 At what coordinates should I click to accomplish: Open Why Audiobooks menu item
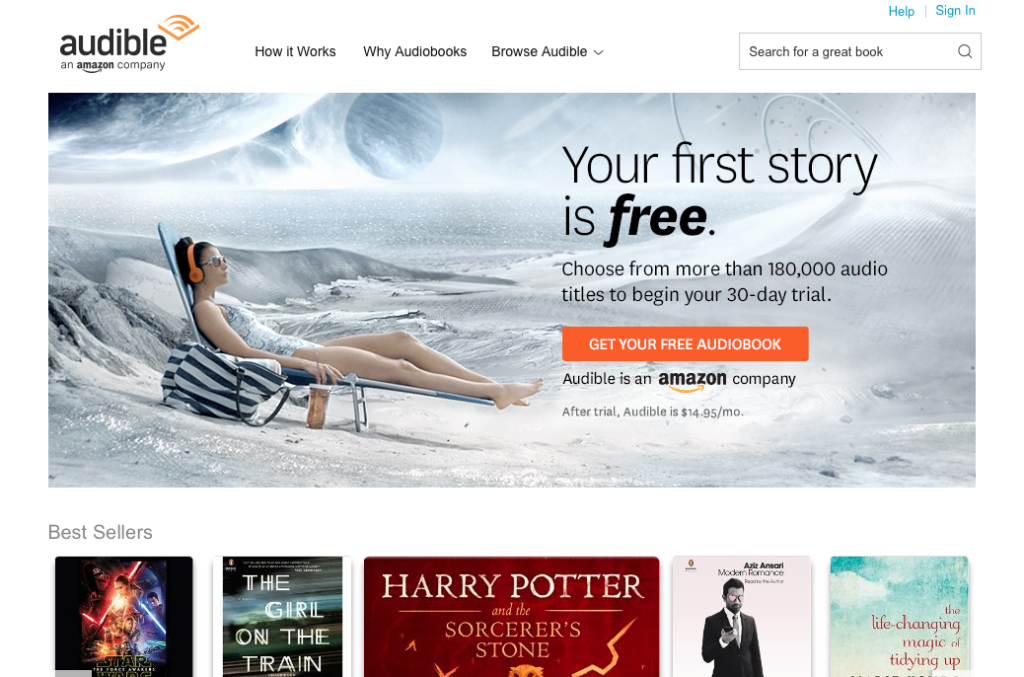(x=415, y=52)
